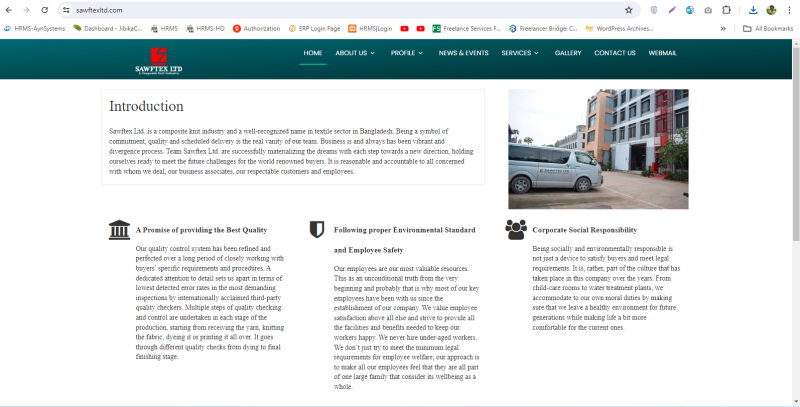Expand the PROFILE menu
The width and height of the screenshot is (800, 407).
[x=407, y=53]
